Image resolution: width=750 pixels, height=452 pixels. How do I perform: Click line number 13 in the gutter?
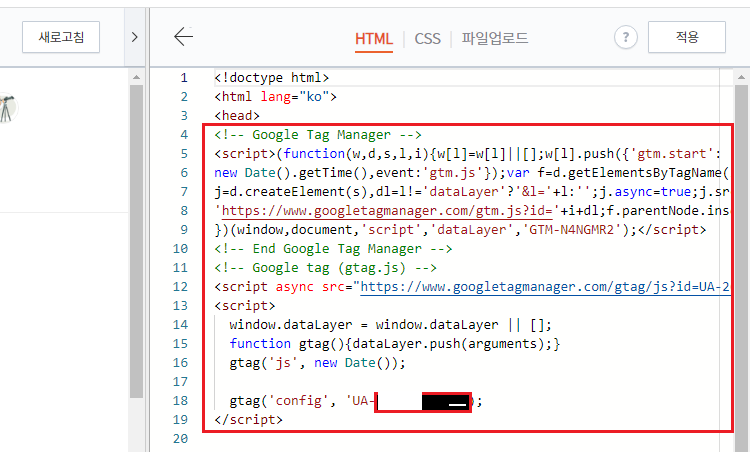(180, 305)
